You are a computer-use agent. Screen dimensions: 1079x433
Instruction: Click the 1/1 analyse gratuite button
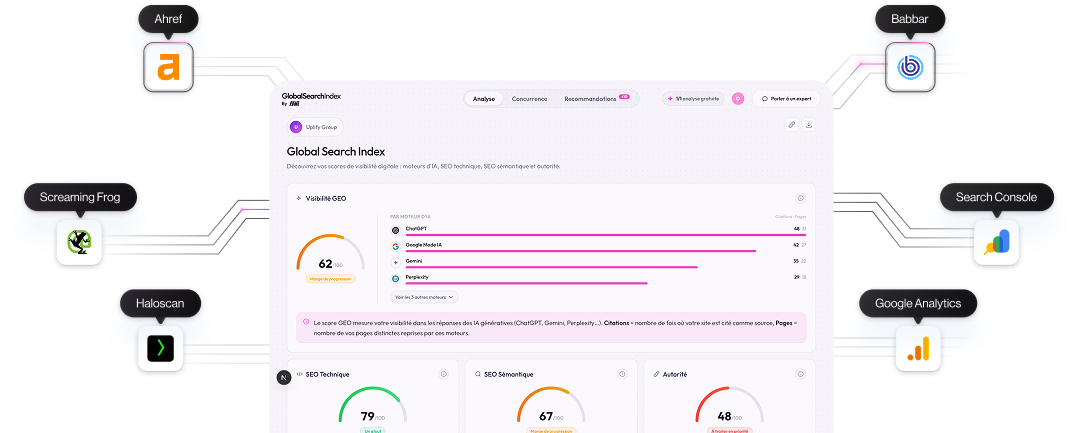point(694,99)
